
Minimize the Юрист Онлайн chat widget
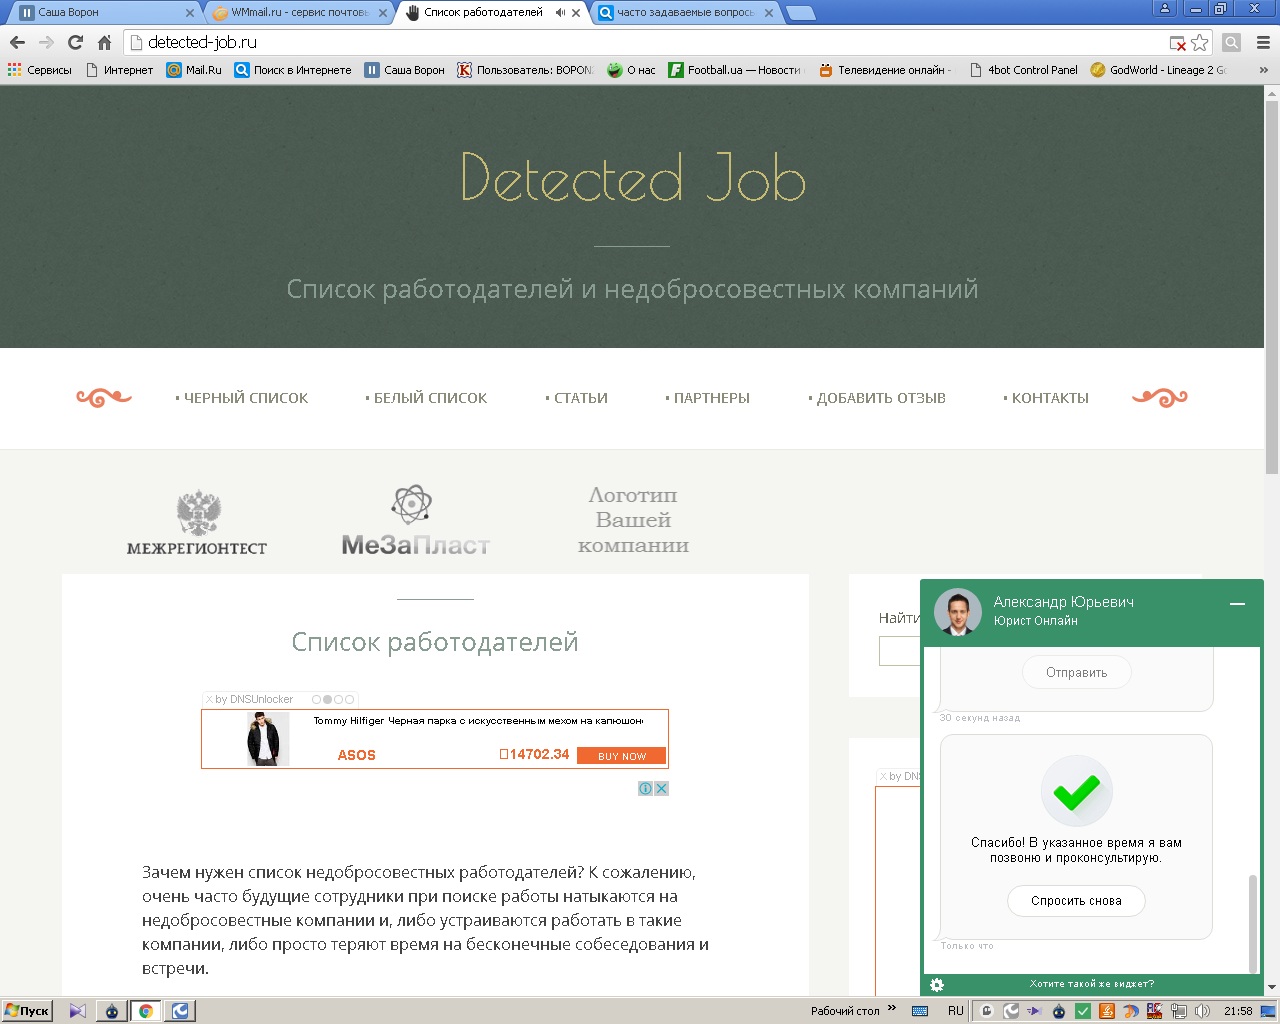(x=1237, y=604)
